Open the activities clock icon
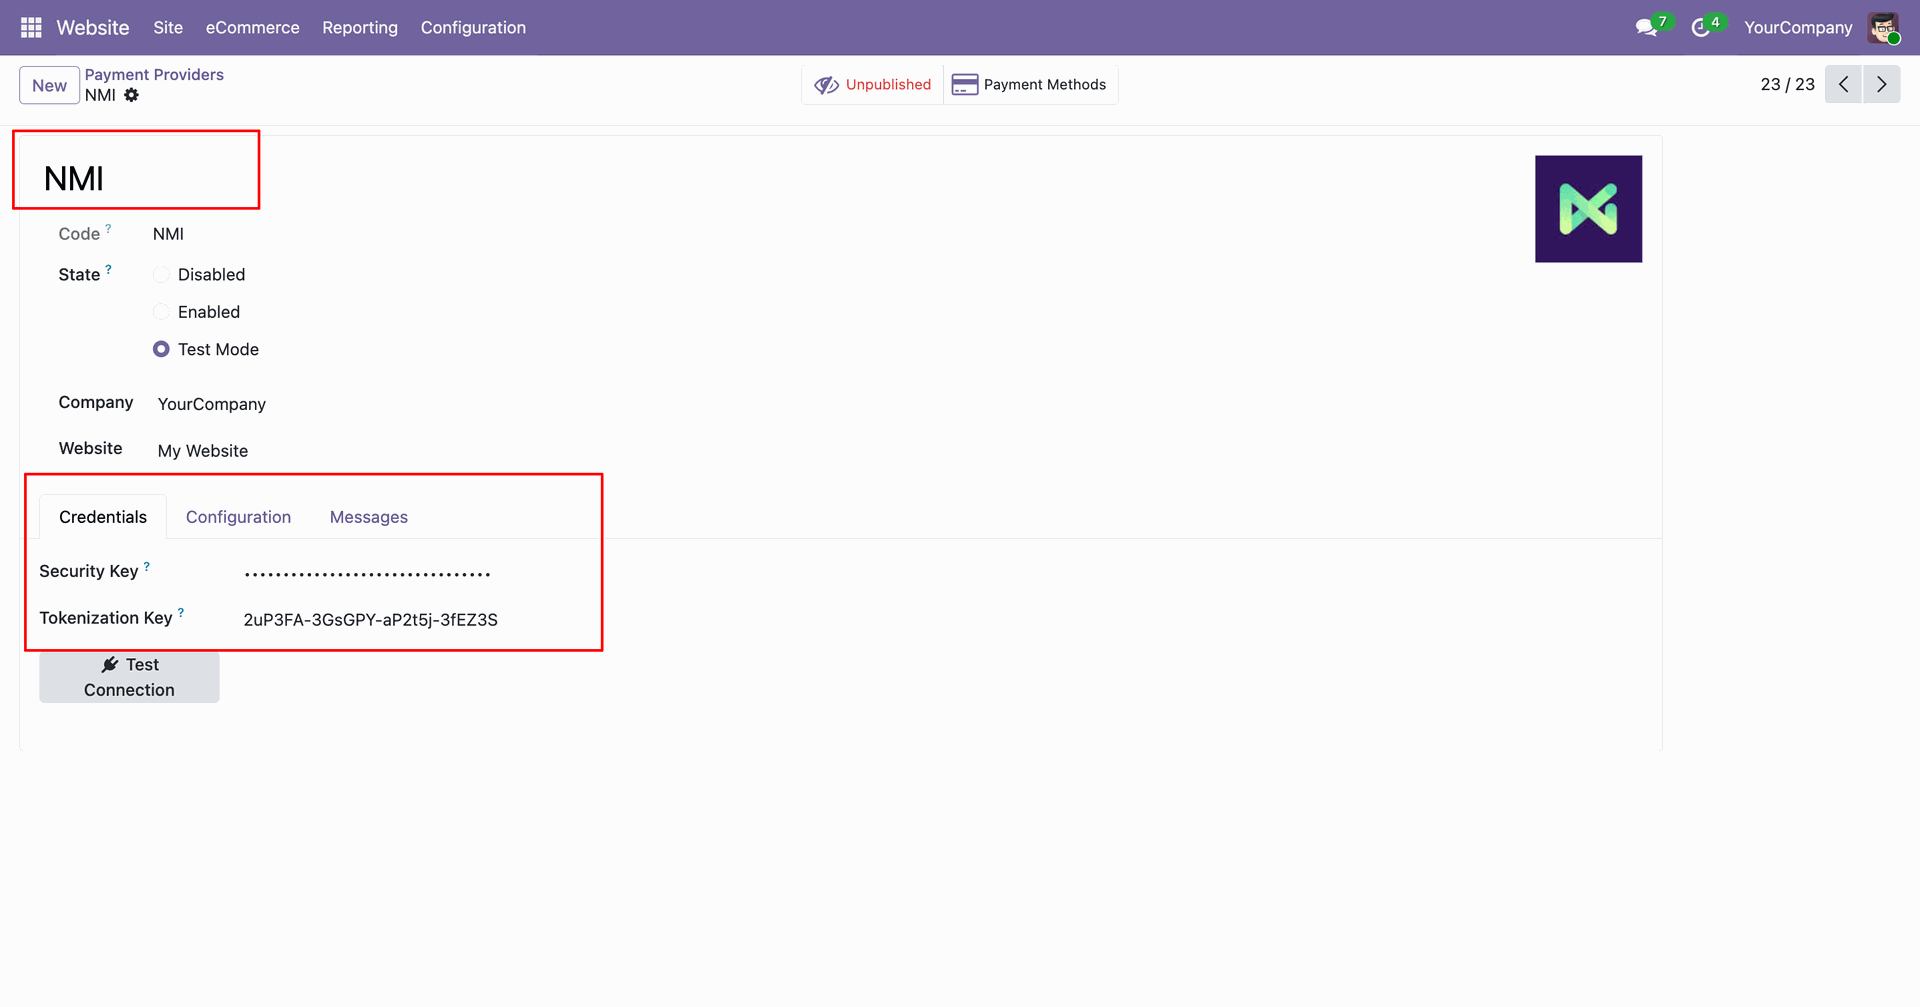The image size is (1920, 1007). pos(1700,27)
